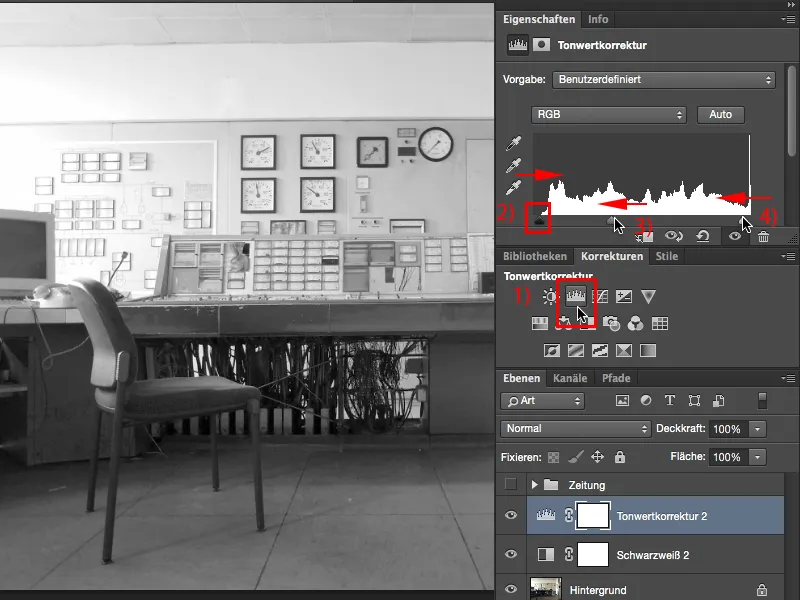Reset the Tonwertkorrektur adjustment
Image resolution: width=800 pixels, height=600 pixels.
pyautogui.click(x=701, y=236)
